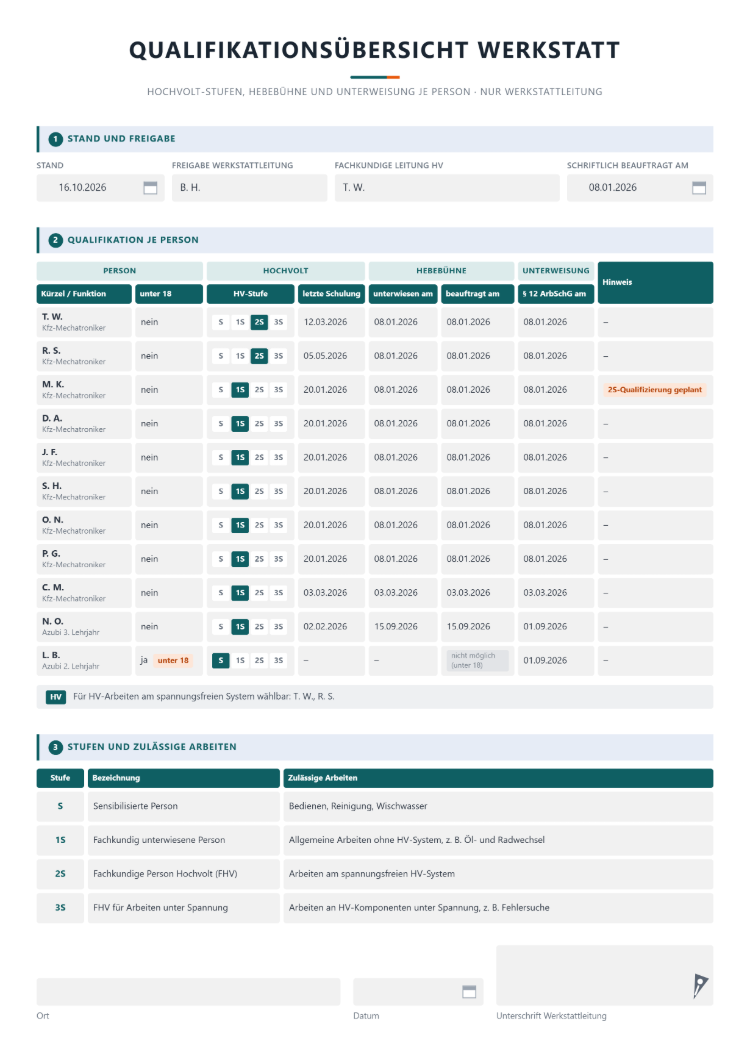
Task: Click the 'nicht möglich (unter 18)' cell
Action: click(x=477, y=660)
